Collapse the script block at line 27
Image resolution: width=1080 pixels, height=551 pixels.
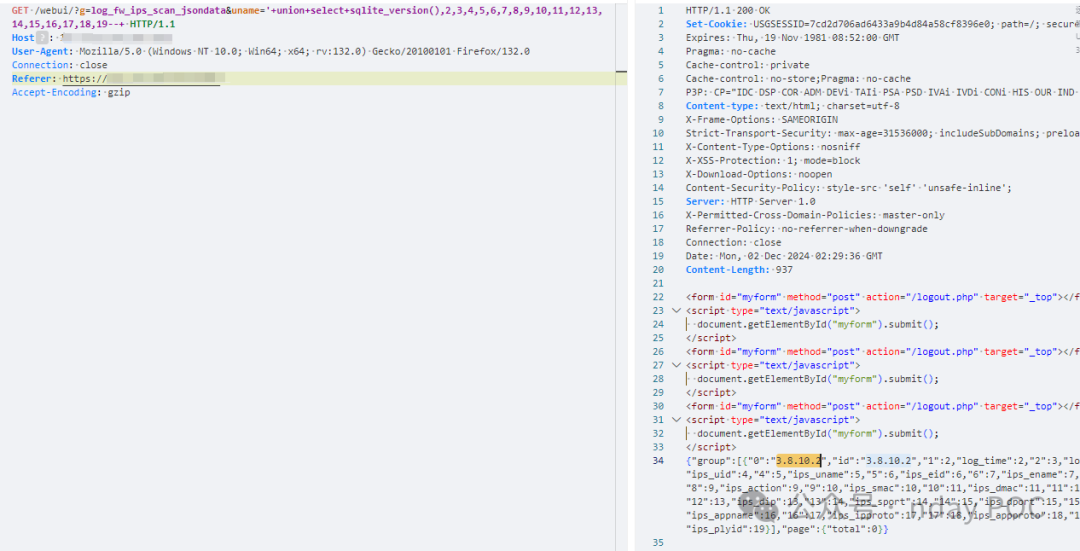click(x=676, y=365)
